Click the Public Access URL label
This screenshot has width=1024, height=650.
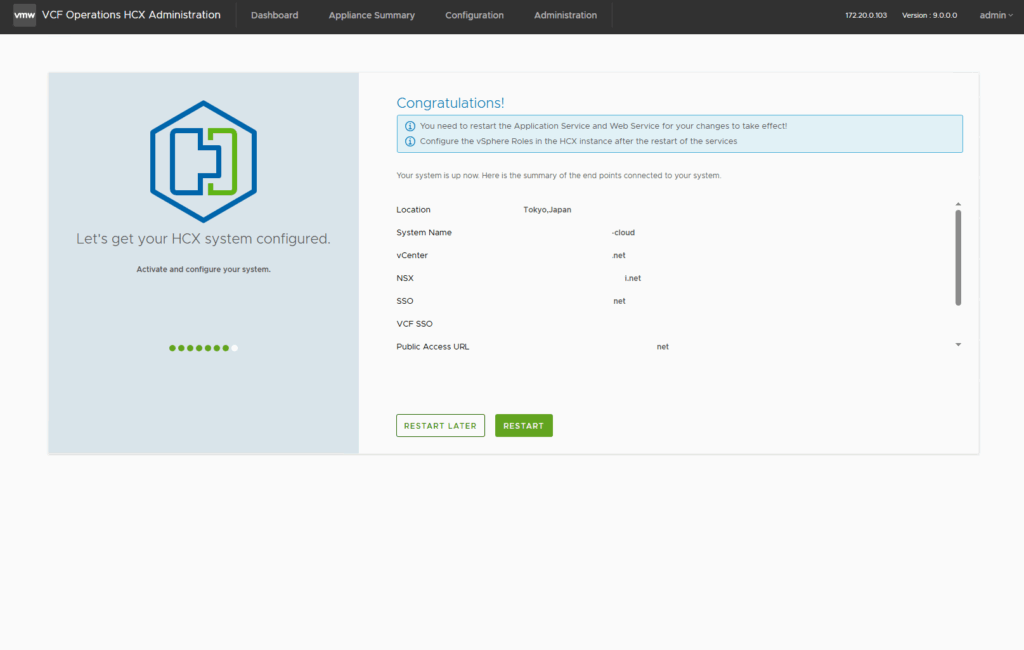click(432, 347)
